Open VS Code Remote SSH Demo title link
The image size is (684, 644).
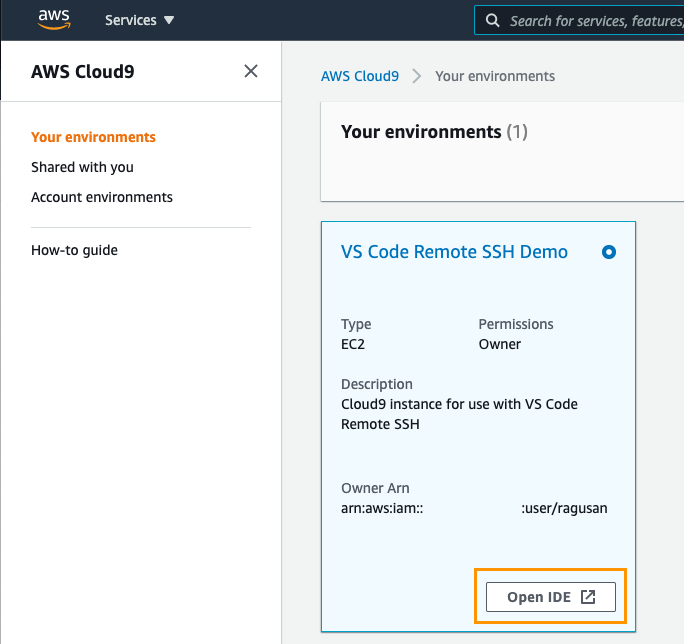click(x=454, y=252)
